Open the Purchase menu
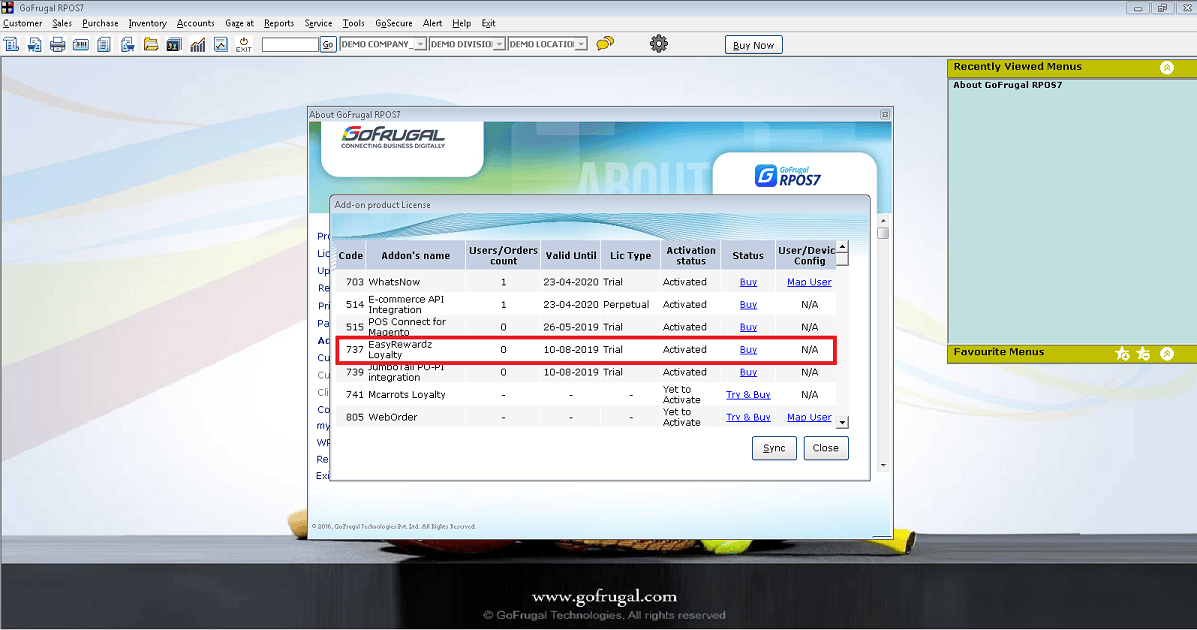The width and height of the screenshot is (1197, 630). (x=100, y=23)
